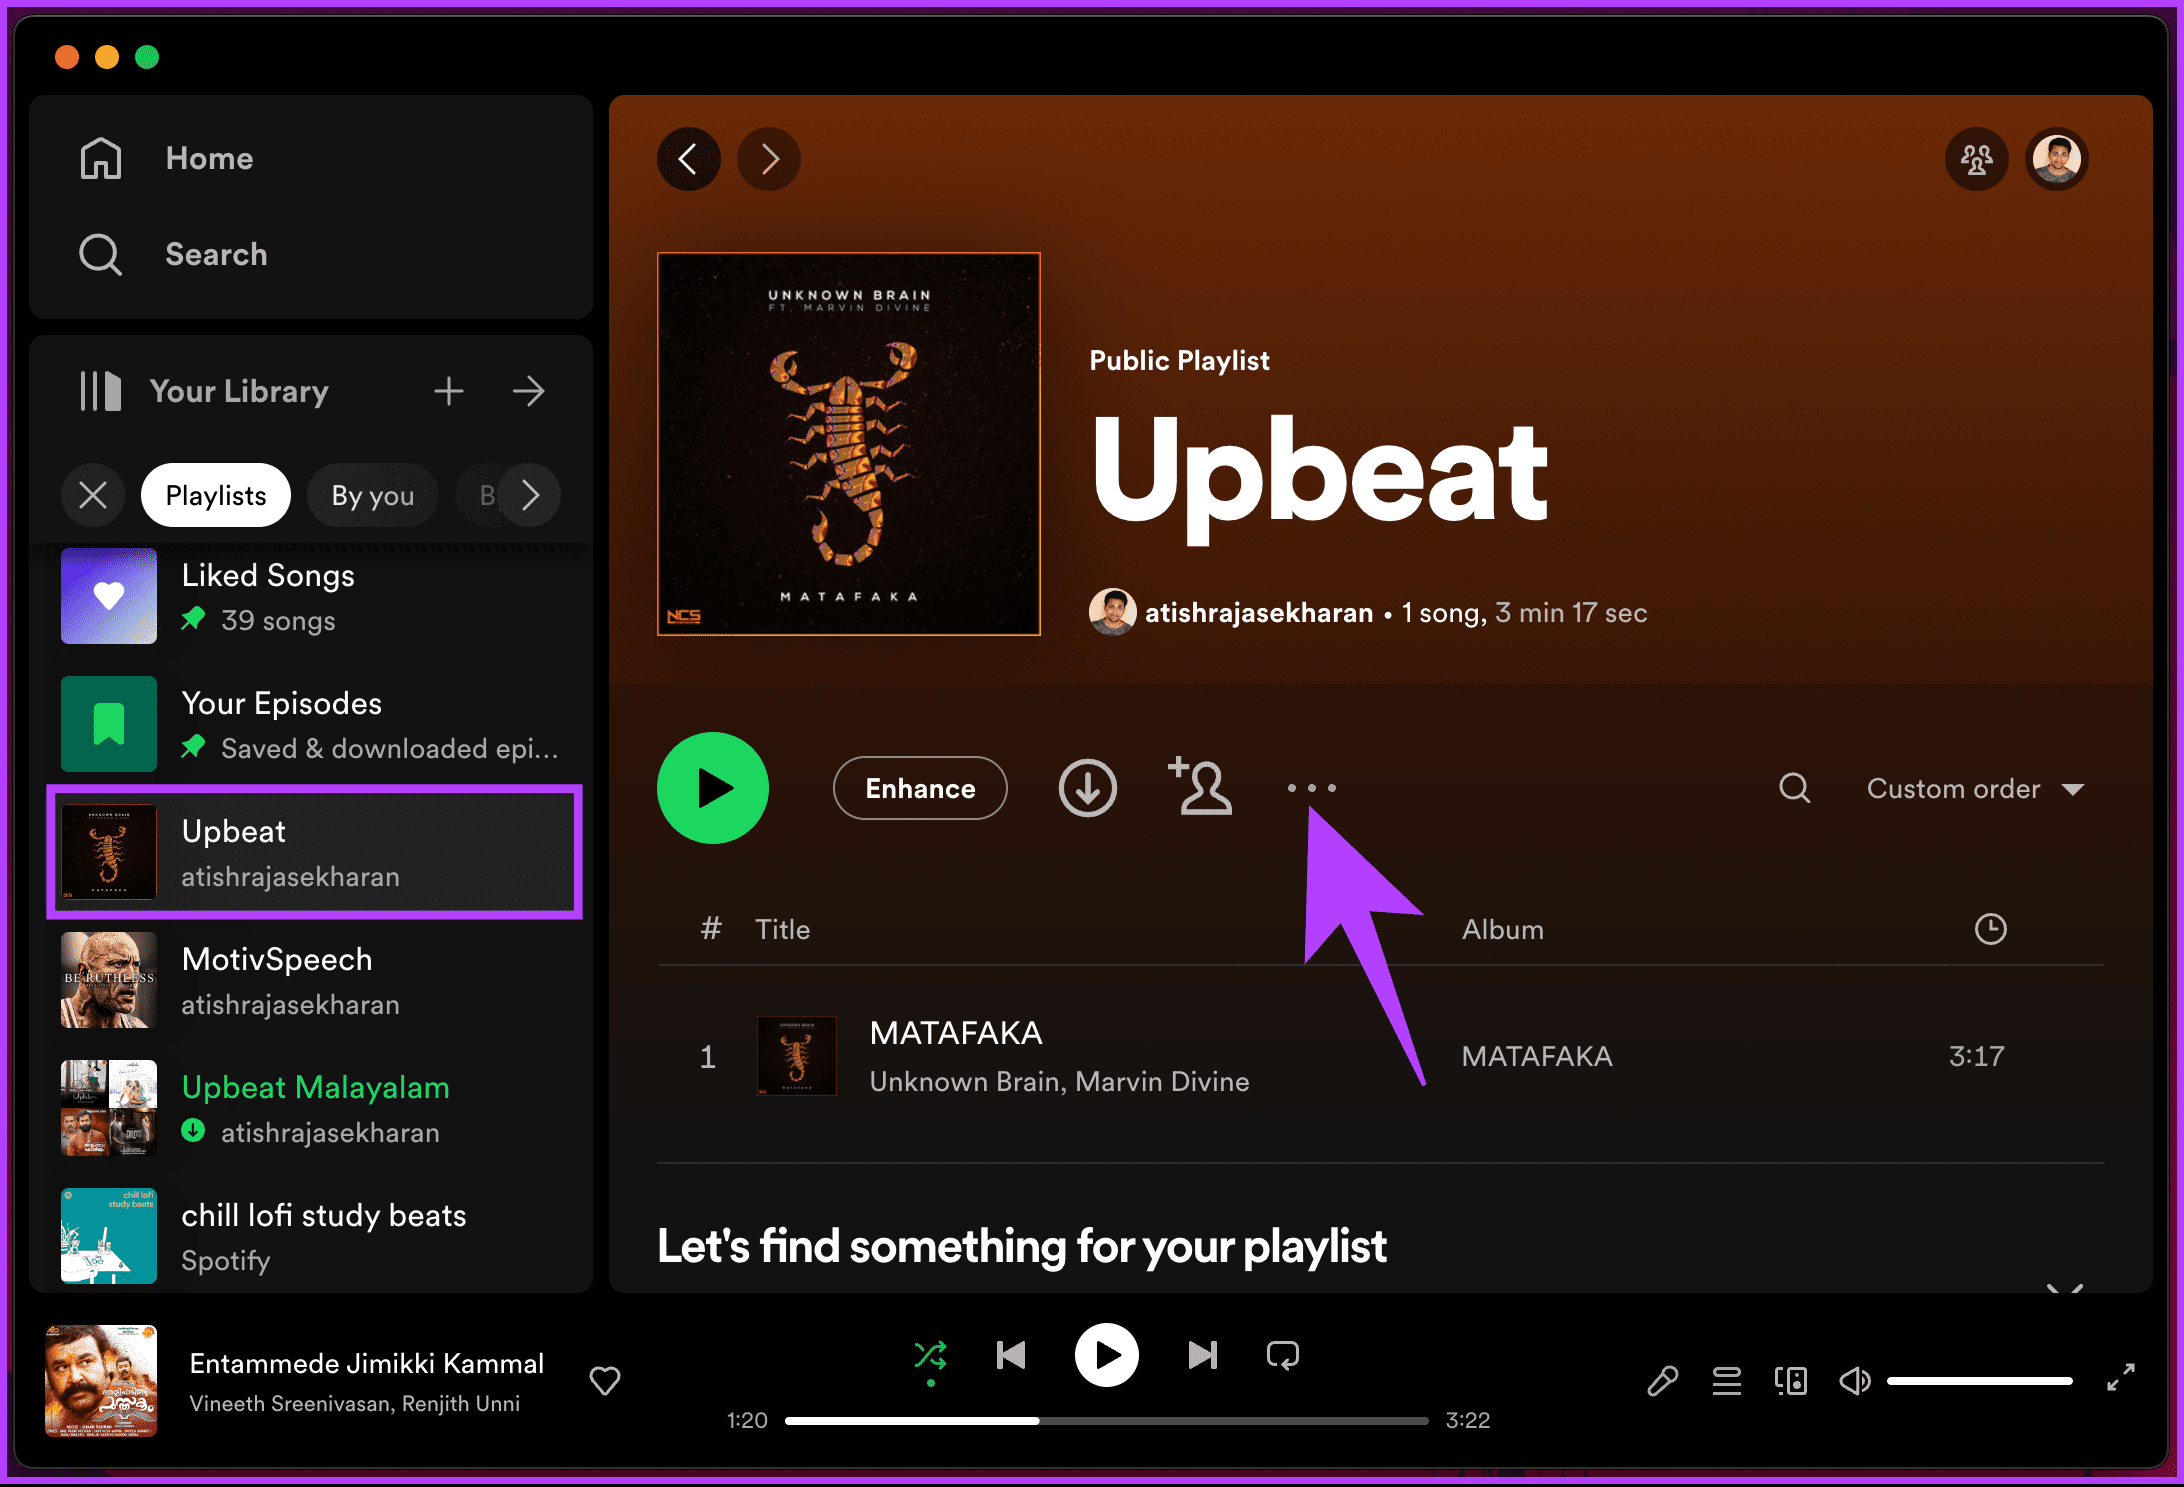The image size is (2184, 1487).
Task: Enable Enhance for the playlist
Action: [920, 788]
